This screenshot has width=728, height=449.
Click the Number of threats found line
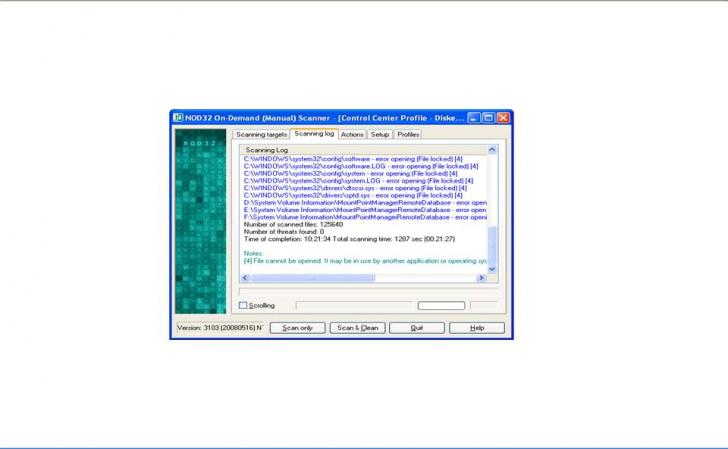[284, 232]
